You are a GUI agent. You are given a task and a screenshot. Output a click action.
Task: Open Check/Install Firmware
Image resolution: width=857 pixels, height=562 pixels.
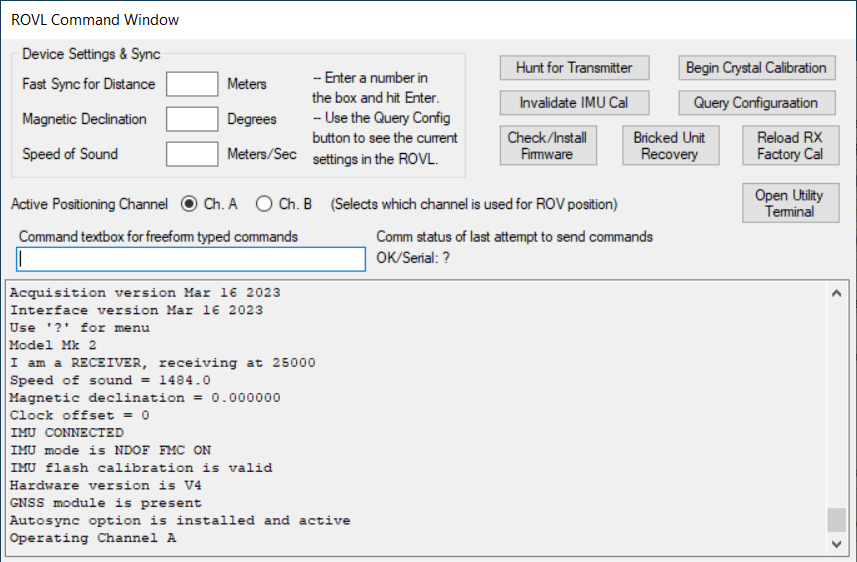(x=547, y=146)
